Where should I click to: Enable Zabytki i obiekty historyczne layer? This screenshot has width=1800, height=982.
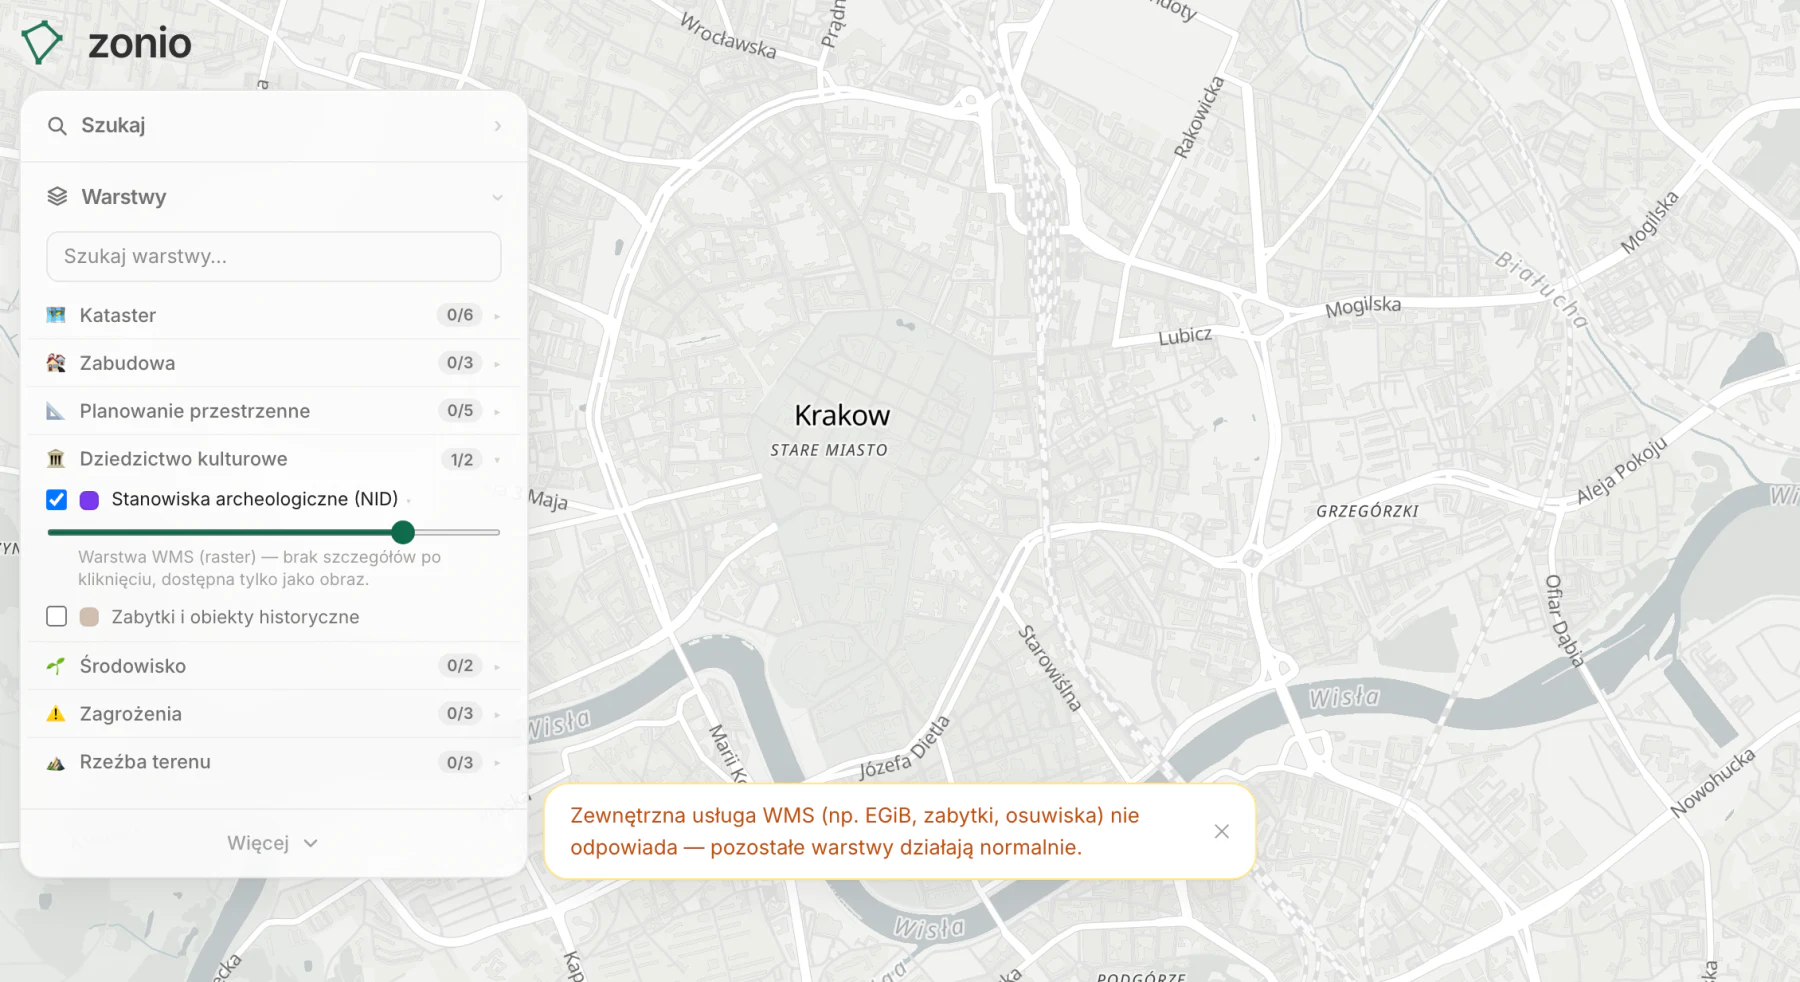(57, 617)
